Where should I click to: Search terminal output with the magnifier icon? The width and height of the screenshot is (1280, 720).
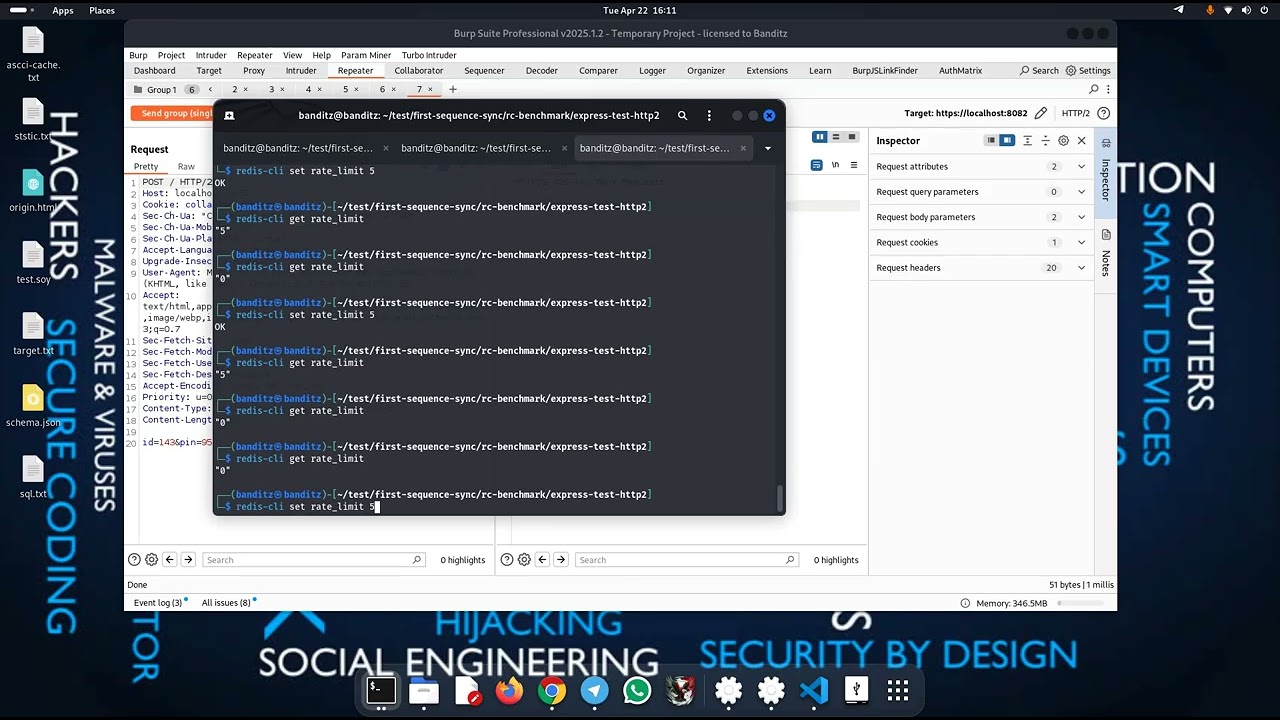tap(682, 115)
